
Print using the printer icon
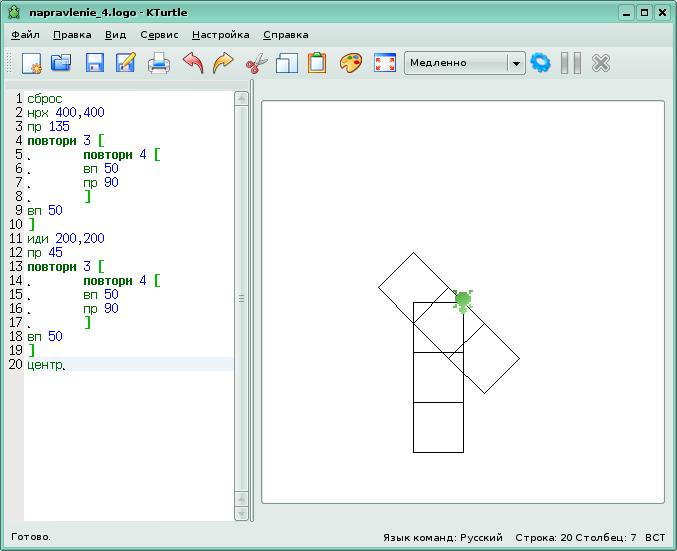pos(159,63)
